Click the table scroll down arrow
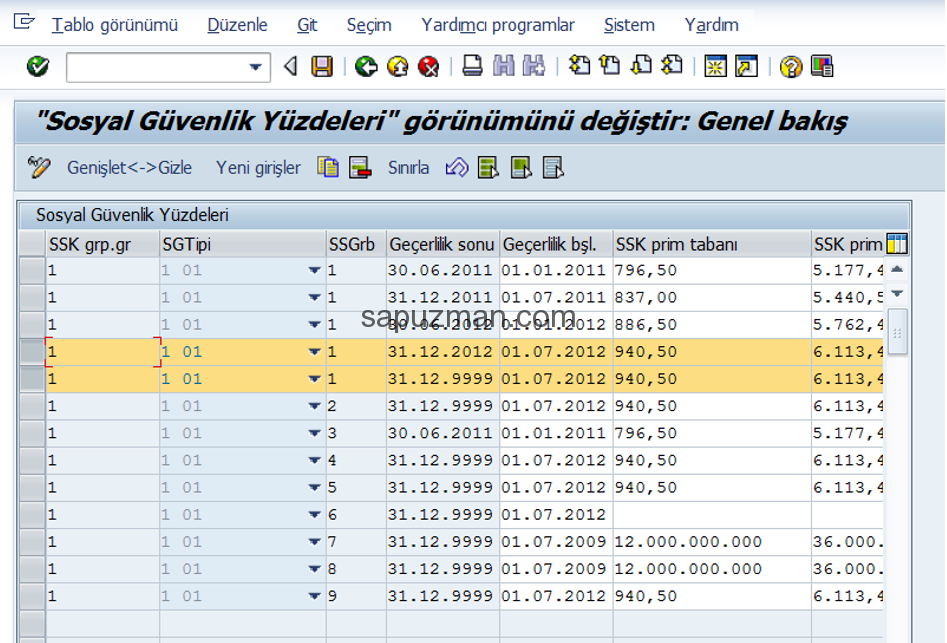The image size is (947, 643). 897,294
